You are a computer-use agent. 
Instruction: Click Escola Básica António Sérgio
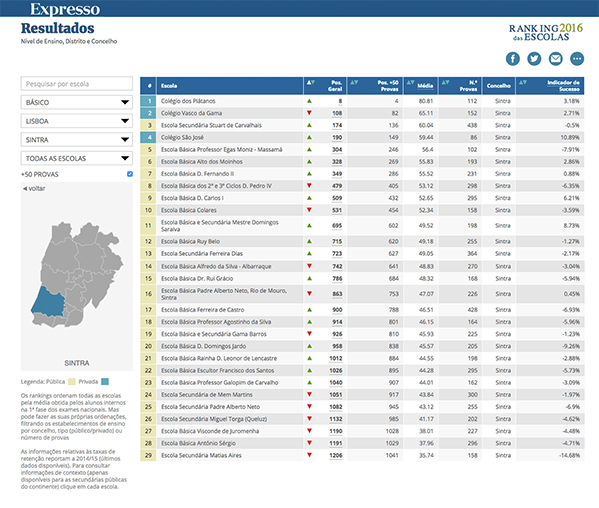click(x=198, y=443)
